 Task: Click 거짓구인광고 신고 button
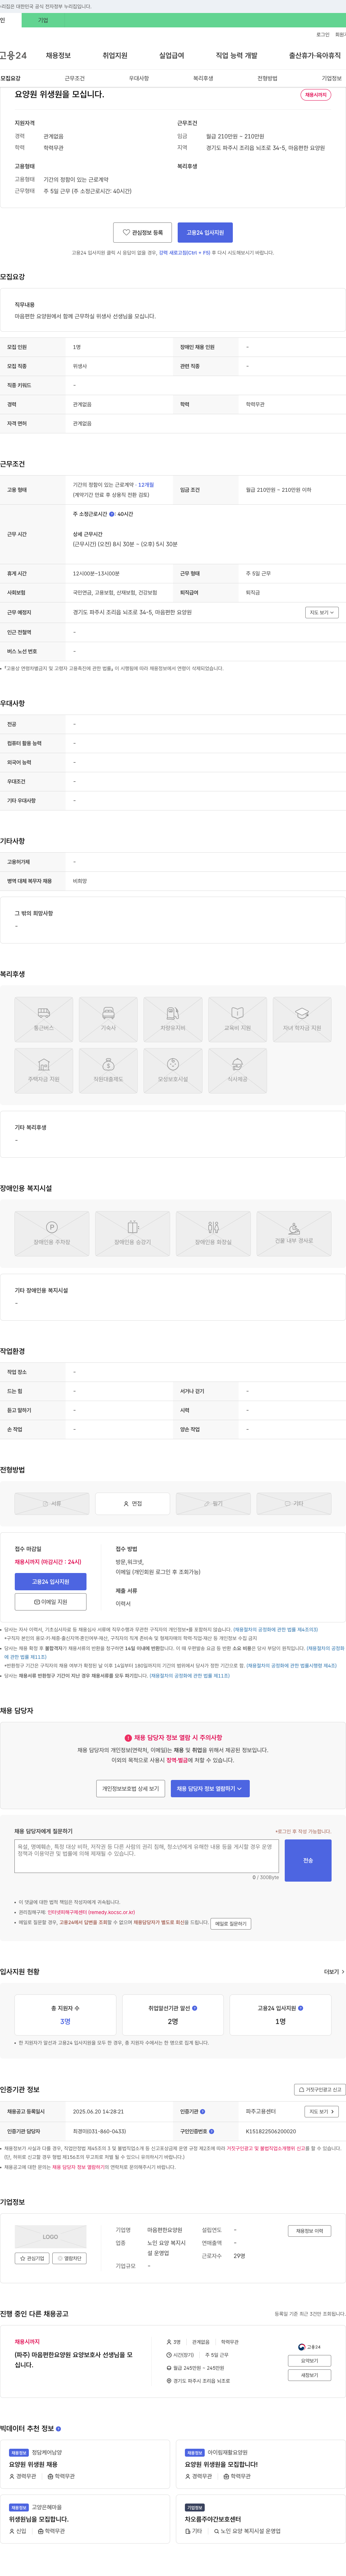(320, 2089)
